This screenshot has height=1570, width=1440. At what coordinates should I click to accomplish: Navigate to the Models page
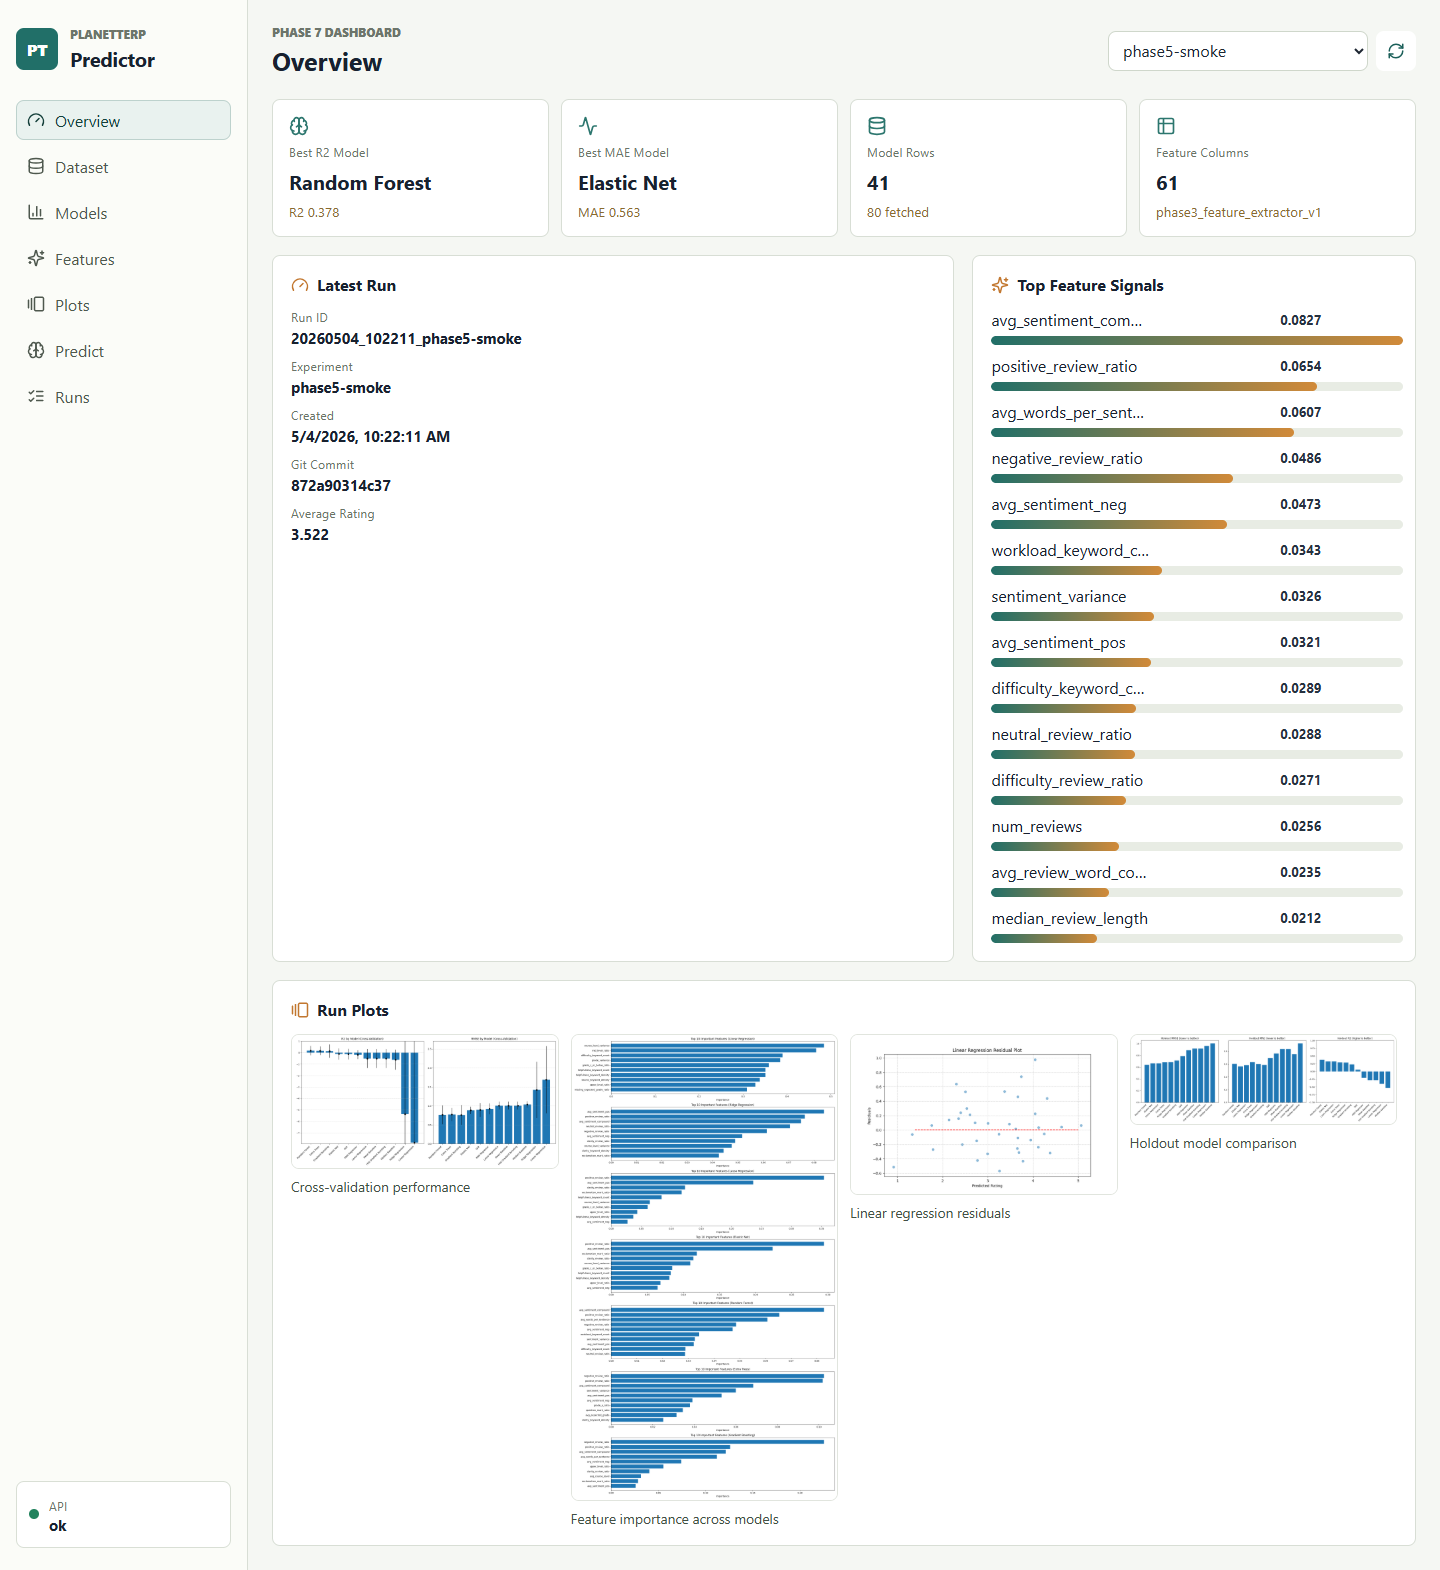tap(123, 212)
